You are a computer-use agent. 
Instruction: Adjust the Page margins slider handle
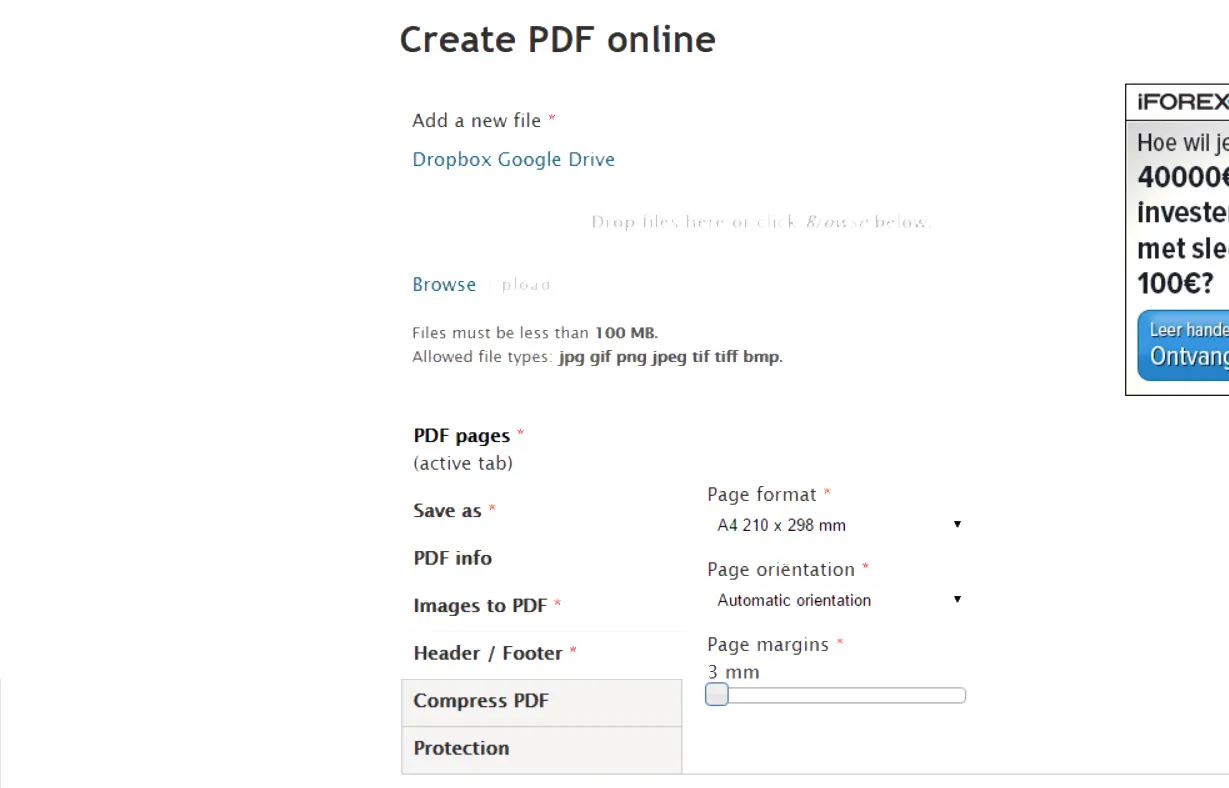716,694
